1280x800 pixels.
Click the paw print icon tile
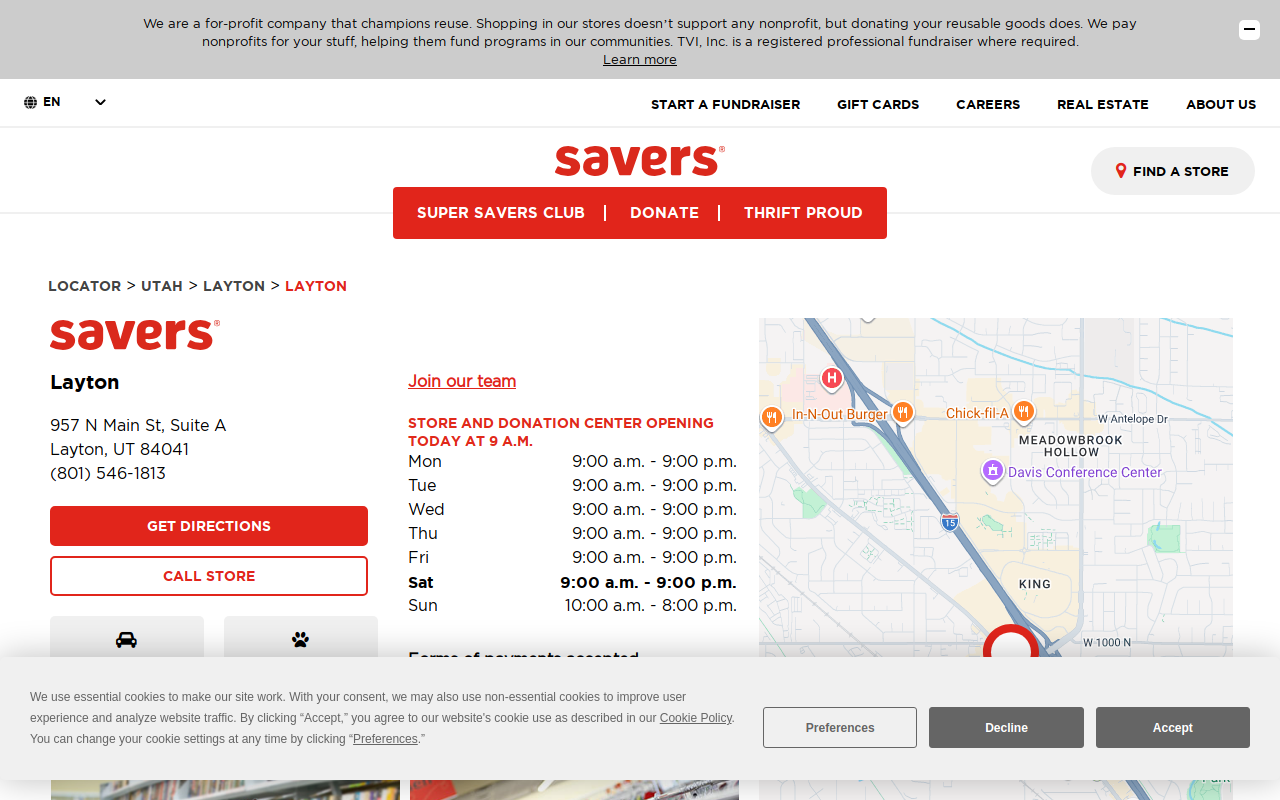tap(301, 638)
